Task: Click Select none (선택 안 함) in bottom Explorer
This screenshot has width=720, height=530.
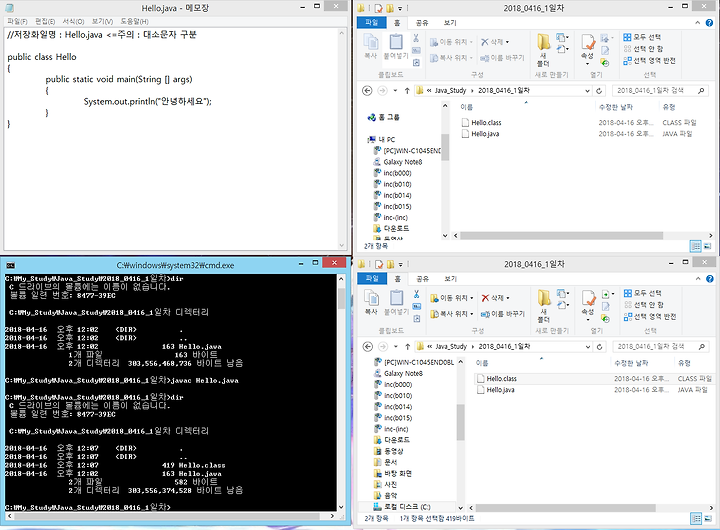Action: pos(644,305)
